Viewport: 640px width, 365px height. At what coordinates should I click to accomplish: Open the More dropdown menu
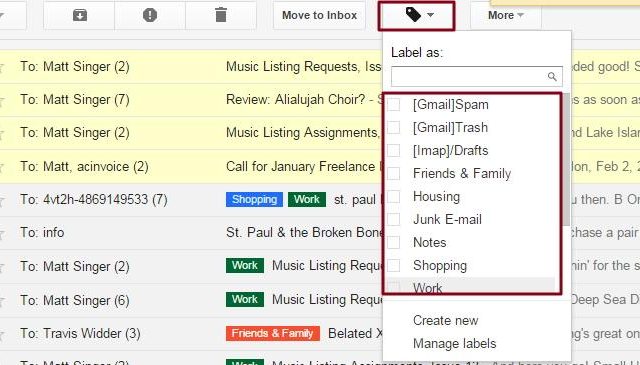[x=506, y=16]
